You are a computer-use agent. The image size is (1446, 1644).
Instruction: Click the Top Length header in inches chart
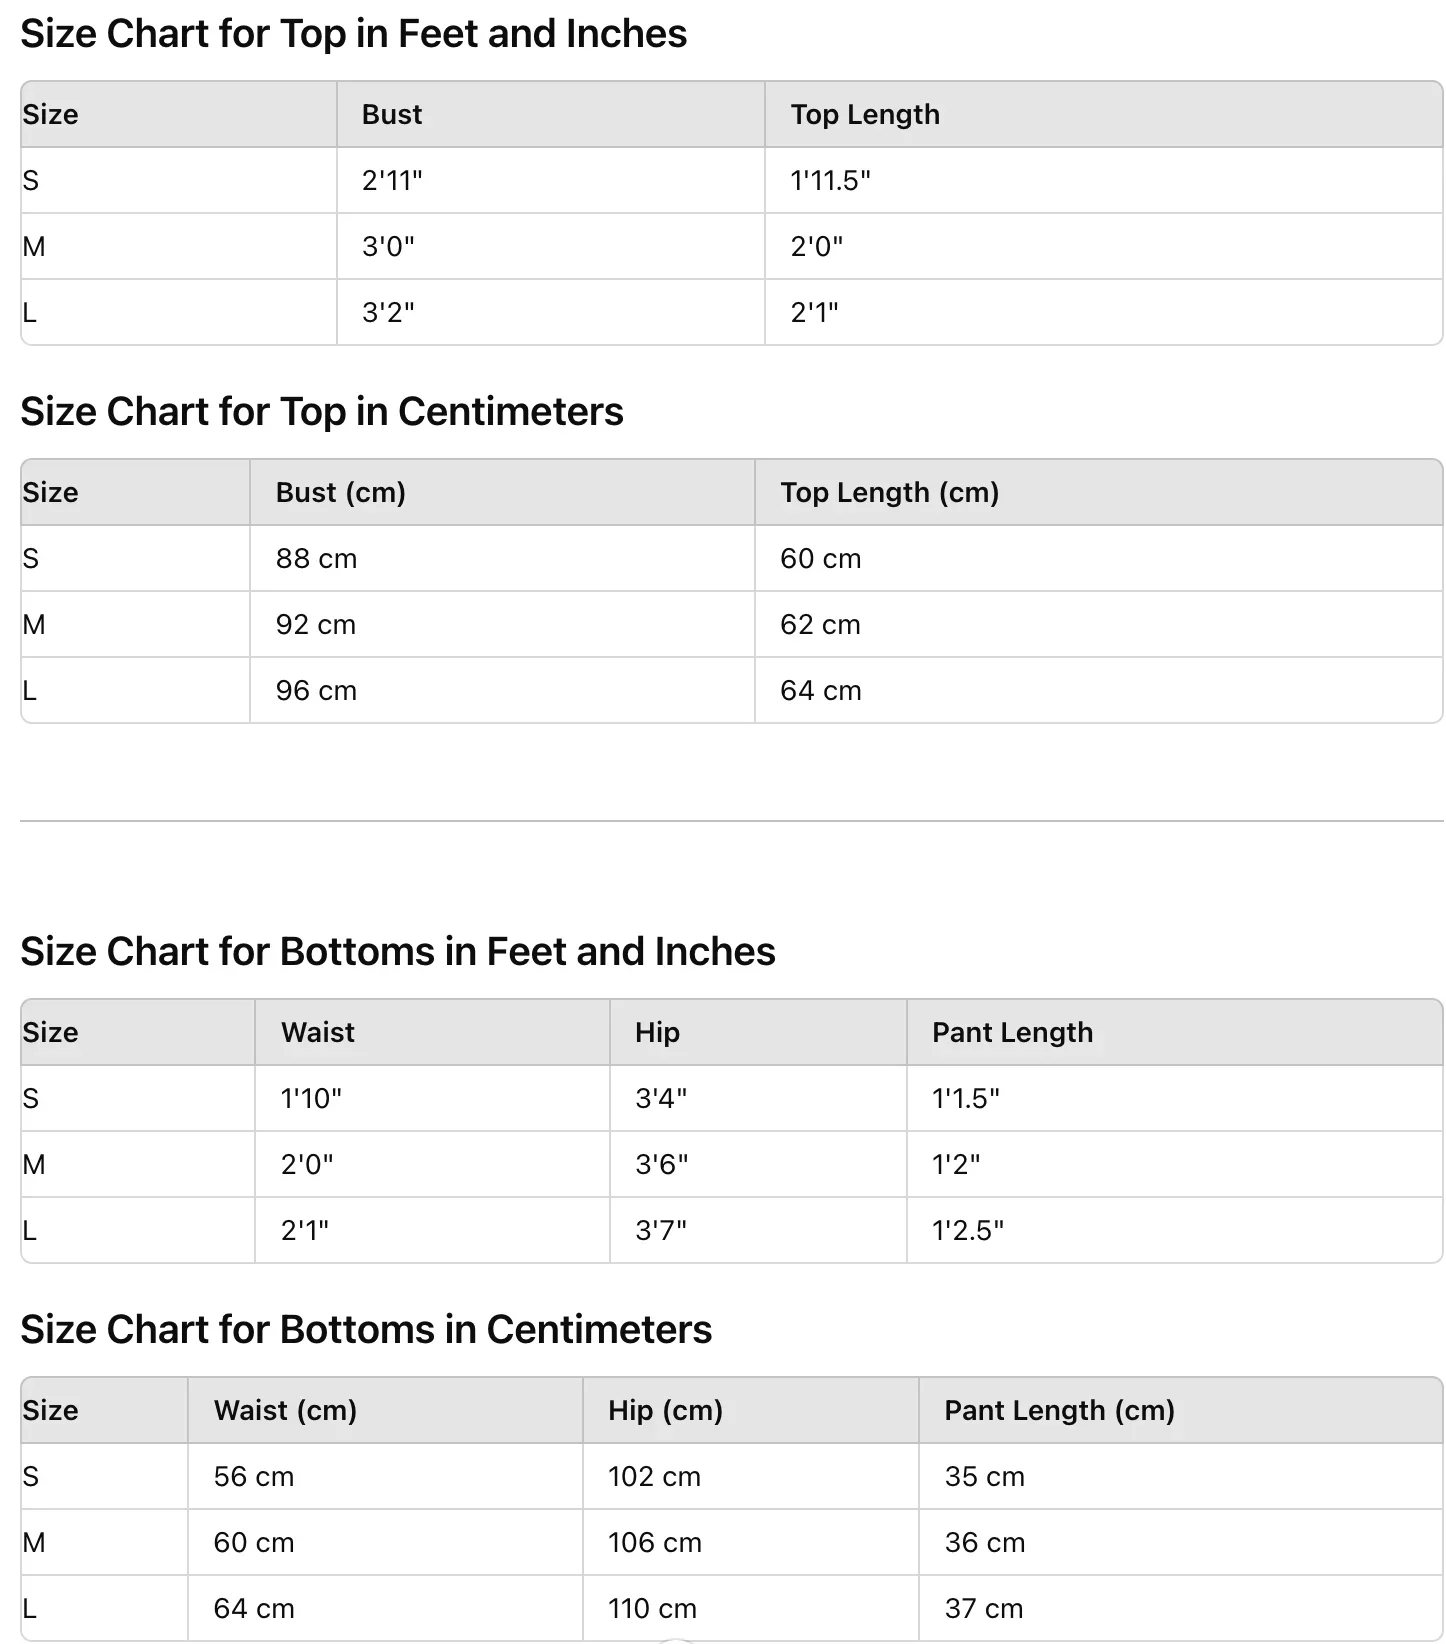click(1103, 115)
